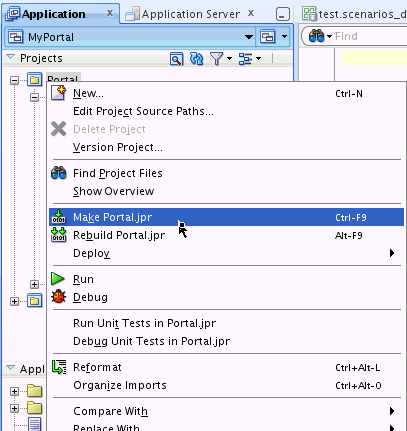Open navigator display options dropdown arrow

[x=258, y=59]
